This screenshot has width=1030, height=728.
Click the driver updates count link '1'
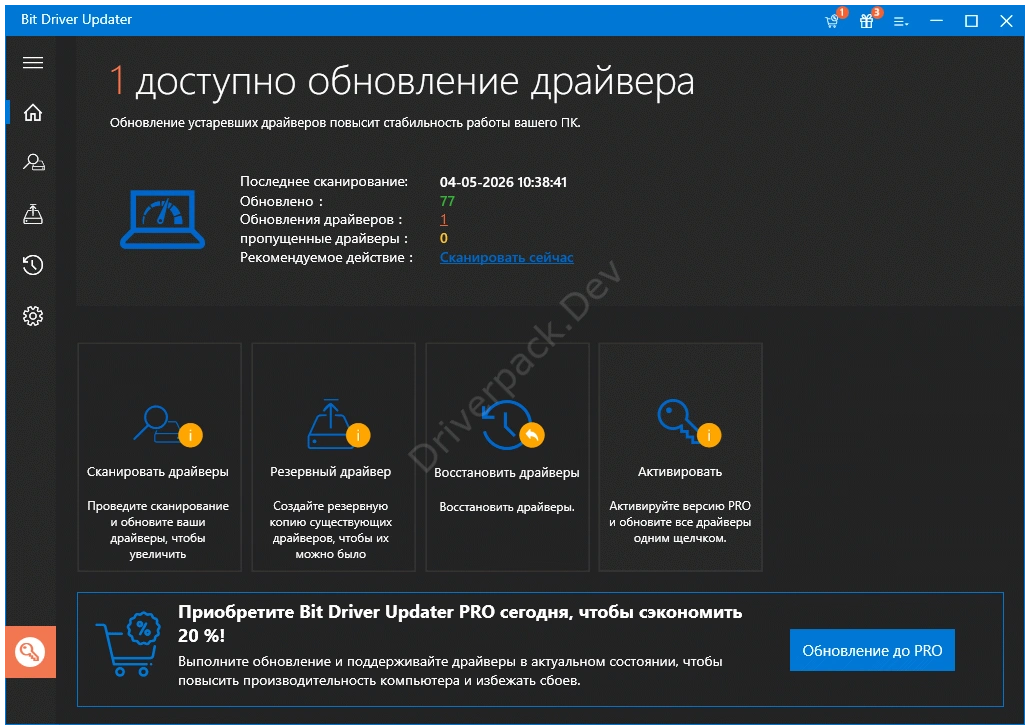(443, 219)
